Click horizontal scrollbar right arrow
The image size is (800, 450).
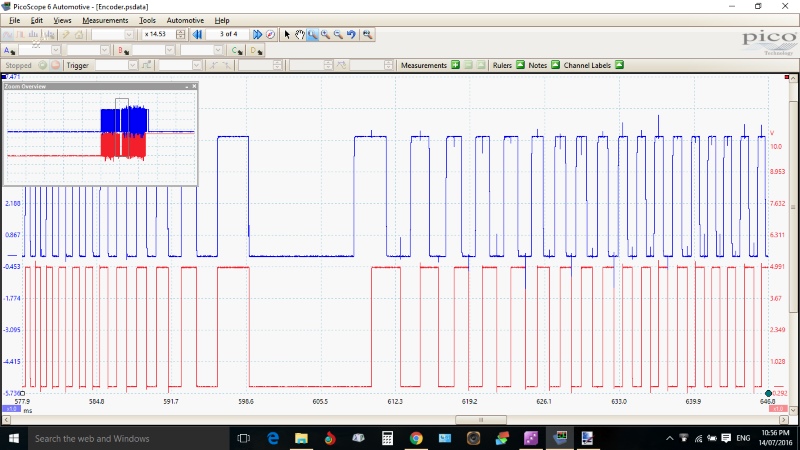coord(784,420)
